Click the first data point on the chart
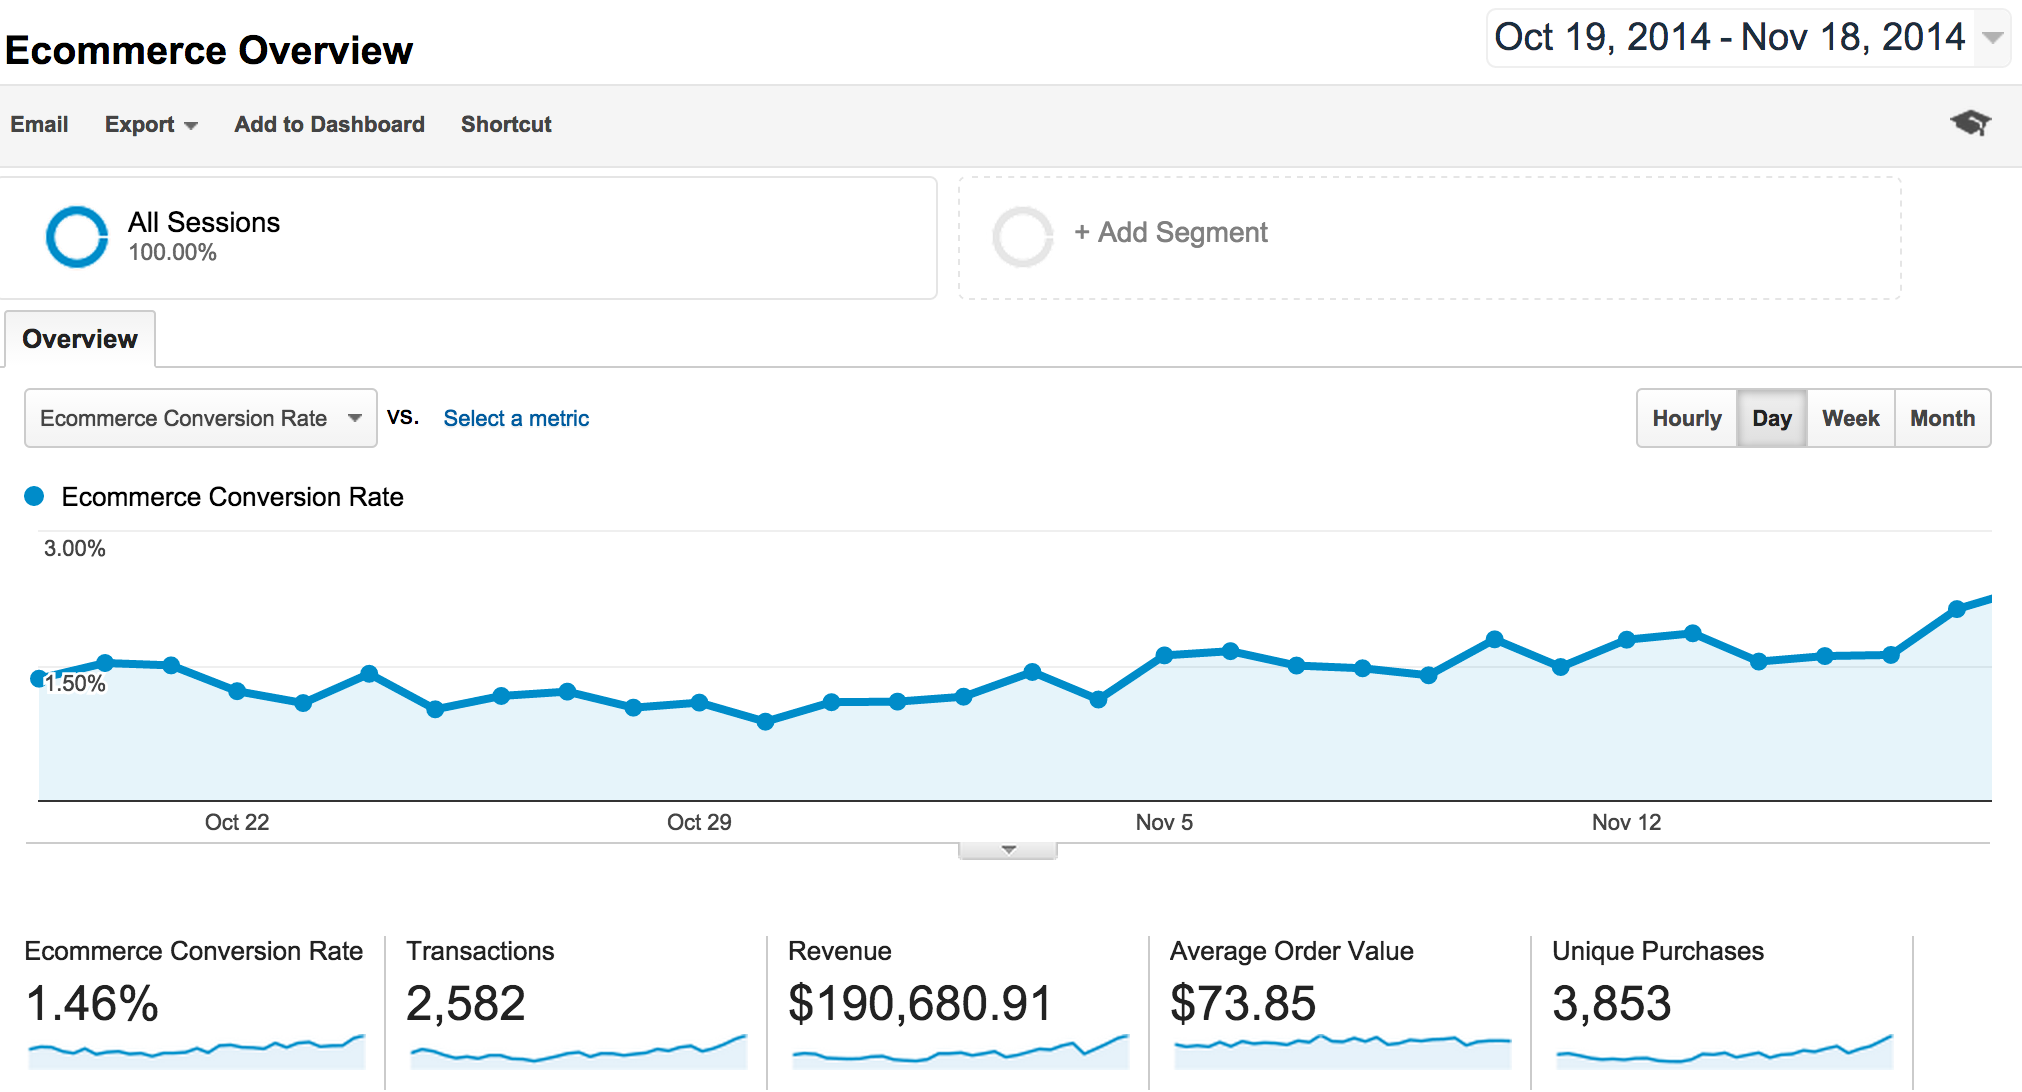Image resolution: width=2022 pixels, height=1092 pixels. [x=39, y=679]
